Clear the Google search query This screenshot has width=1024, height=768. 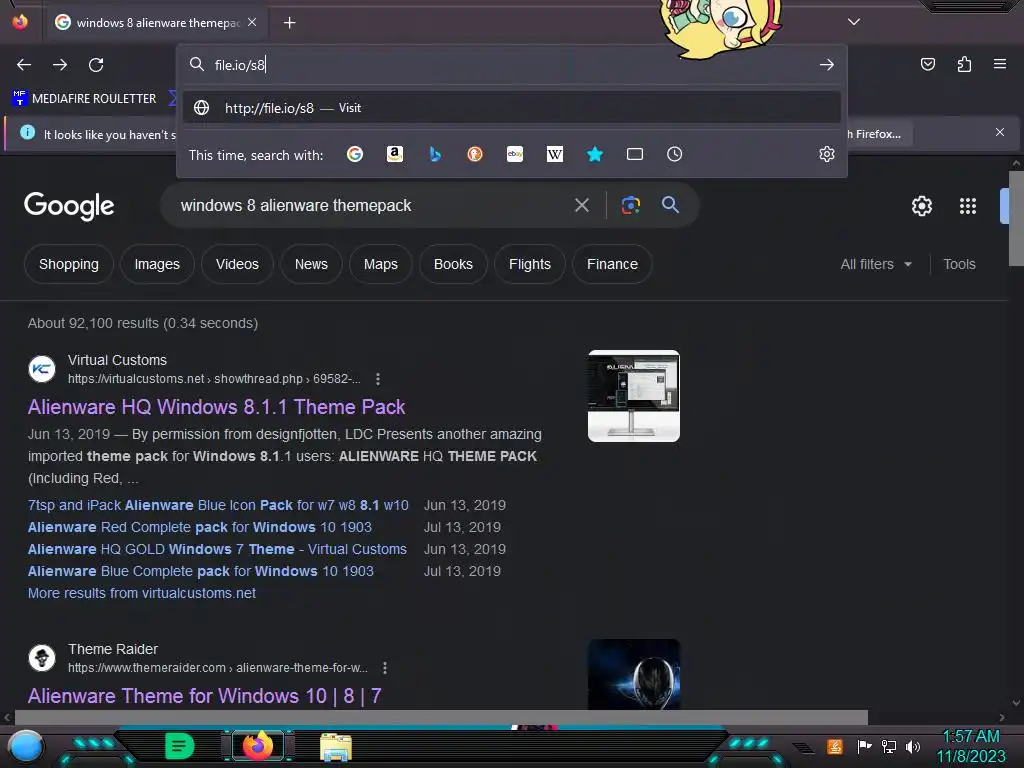pyautogui.click(x=582, y=206)
